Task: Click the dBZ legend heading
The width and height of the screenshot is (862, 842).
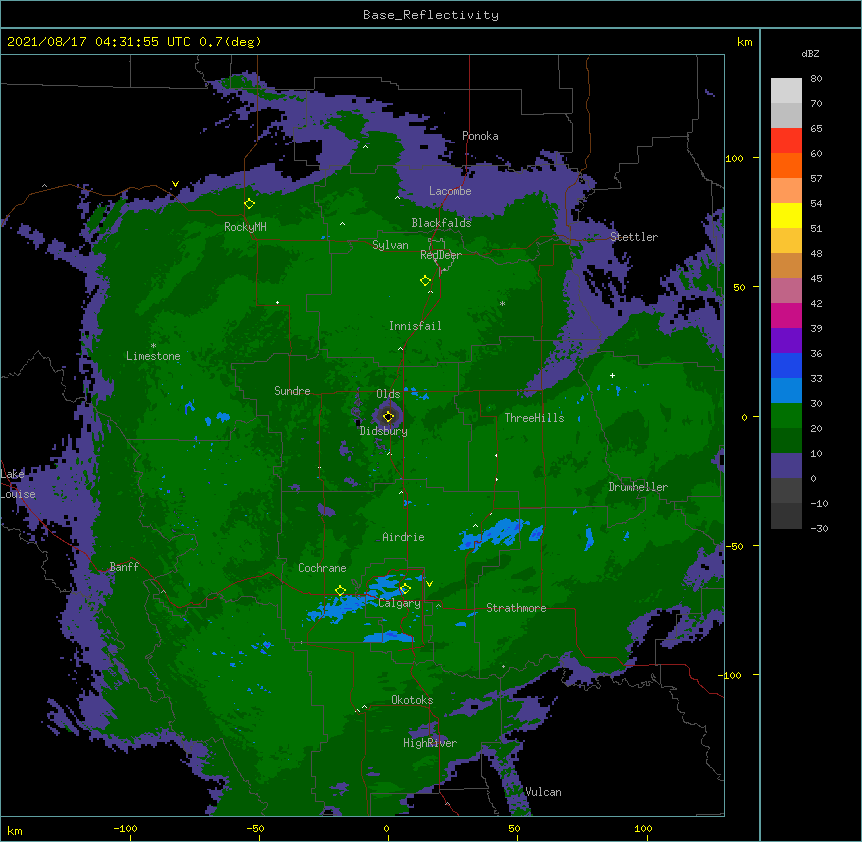Action: click(810, 54)
